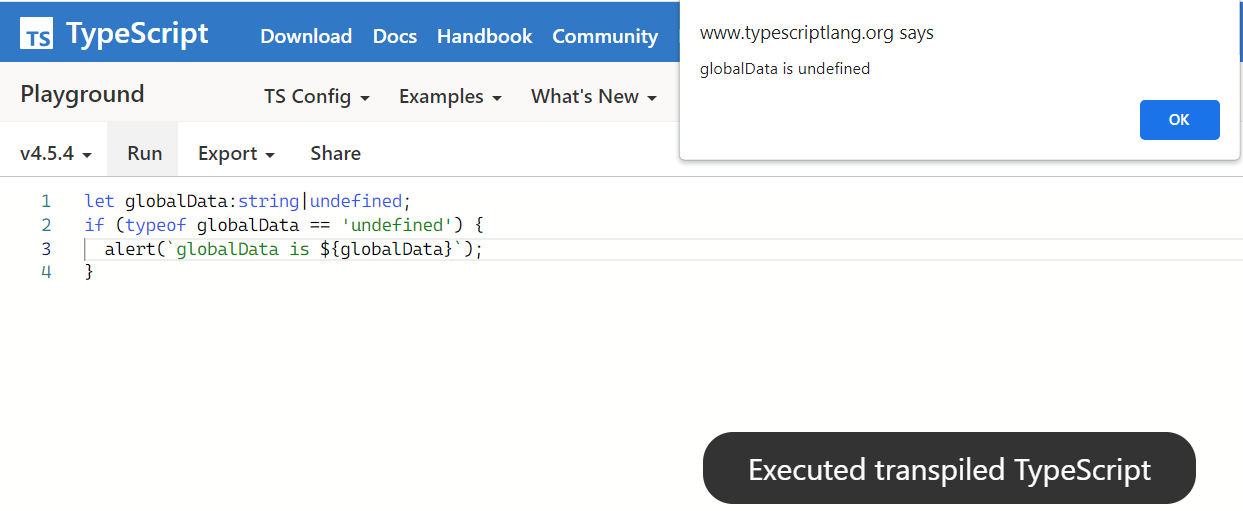This screenshot has height=511, width=1243.
Task: Click the 'Executed transpiled TypeScript' toast
Action: click(x=949, y=469)
